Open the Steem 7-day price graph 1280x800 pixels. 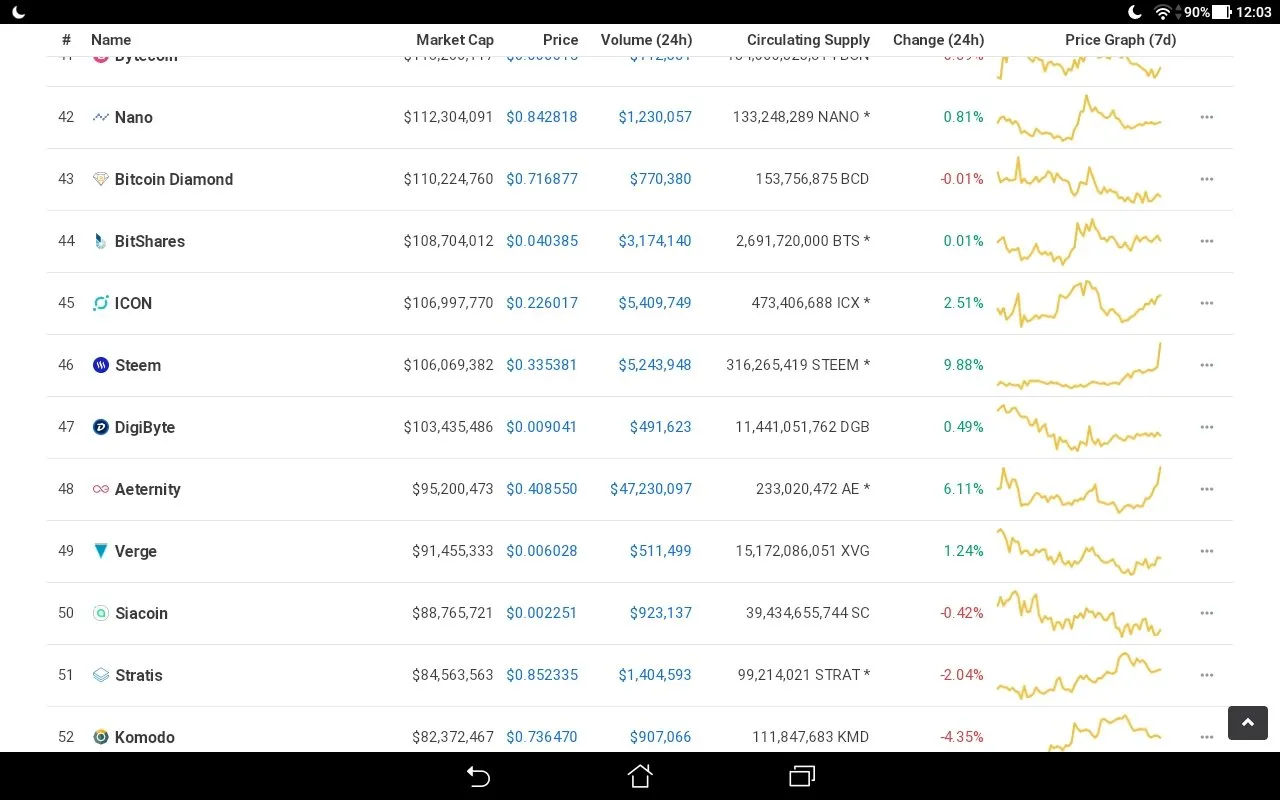1079,366
